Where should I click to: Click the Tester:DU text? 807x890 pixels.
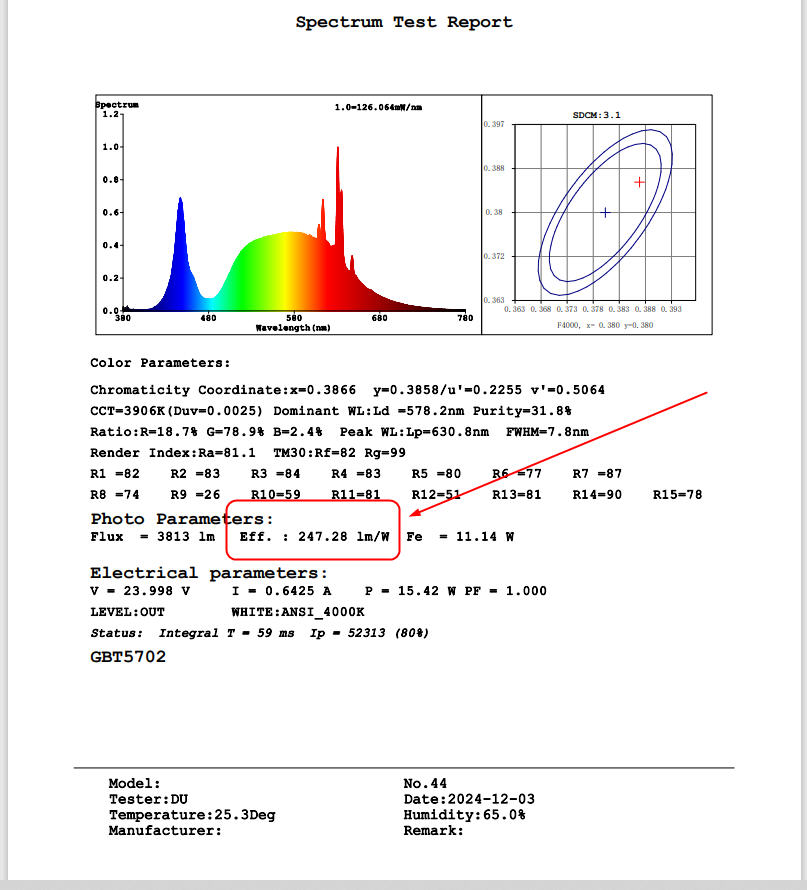coord(148,800)
